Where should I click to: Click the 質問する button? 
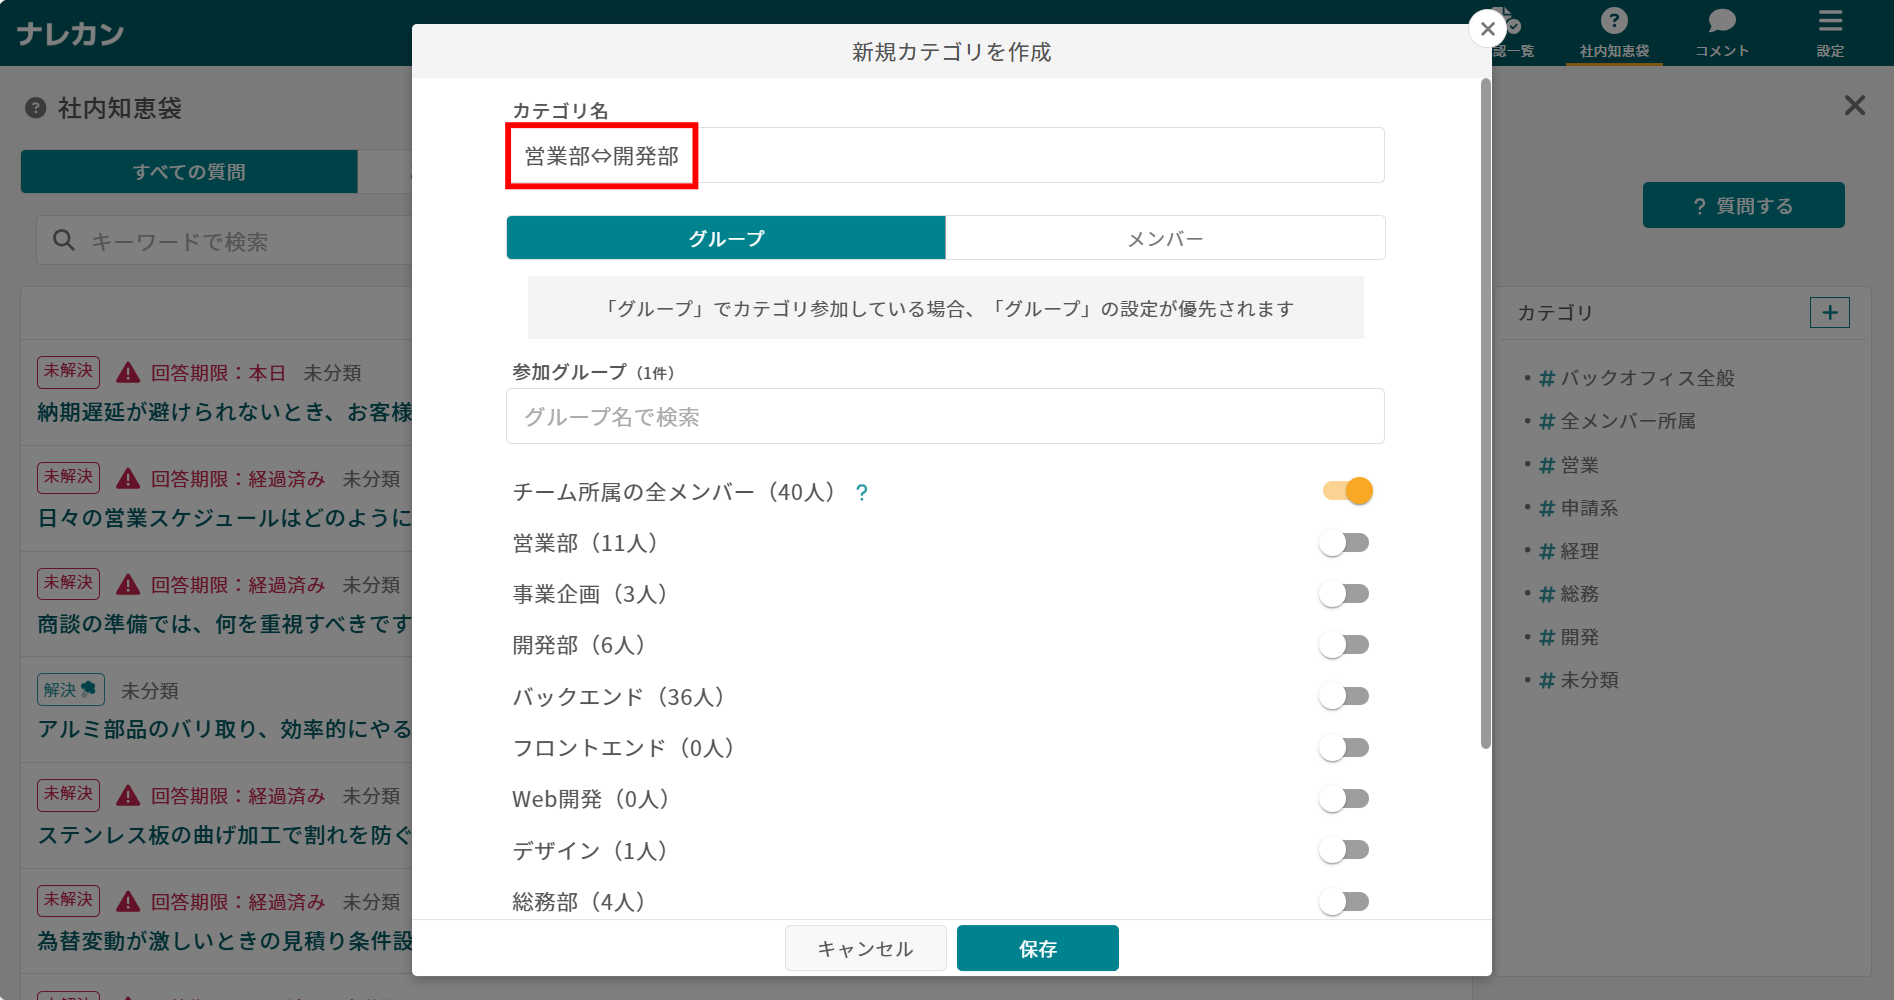(x=1743, y=204)
